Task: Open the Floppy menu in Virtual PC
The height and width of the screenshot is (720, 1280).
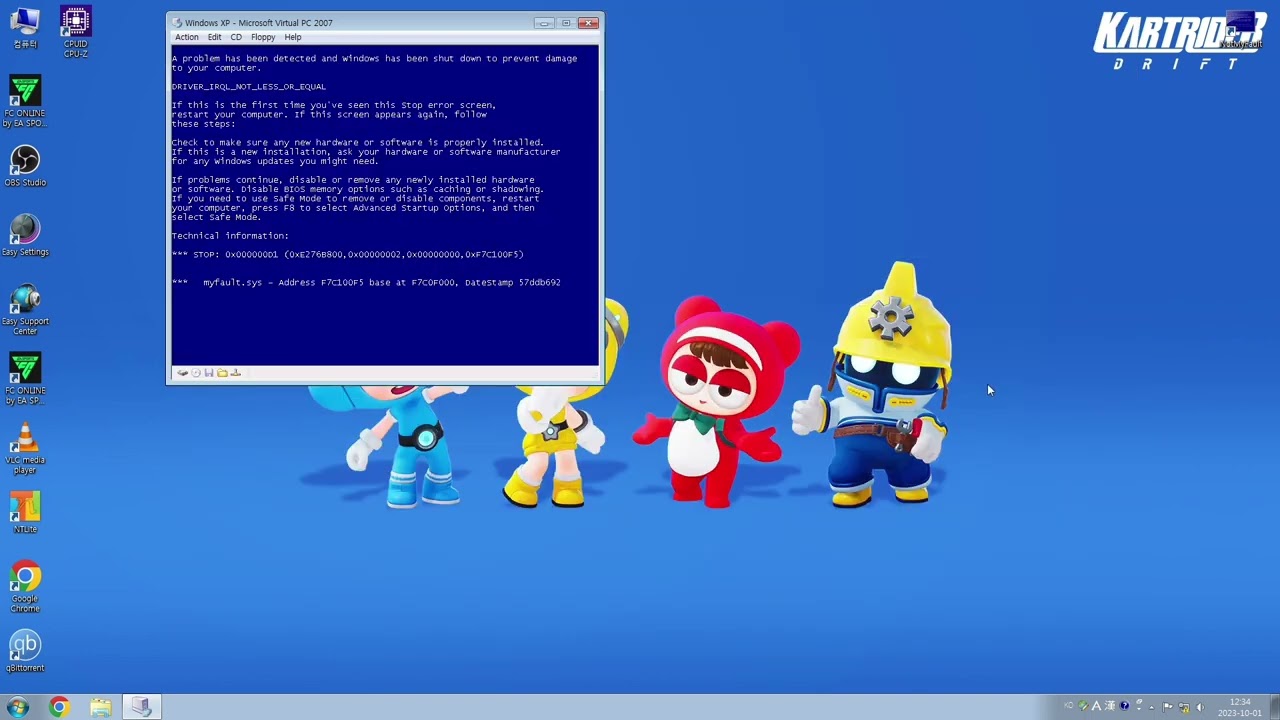Action: 263,37
